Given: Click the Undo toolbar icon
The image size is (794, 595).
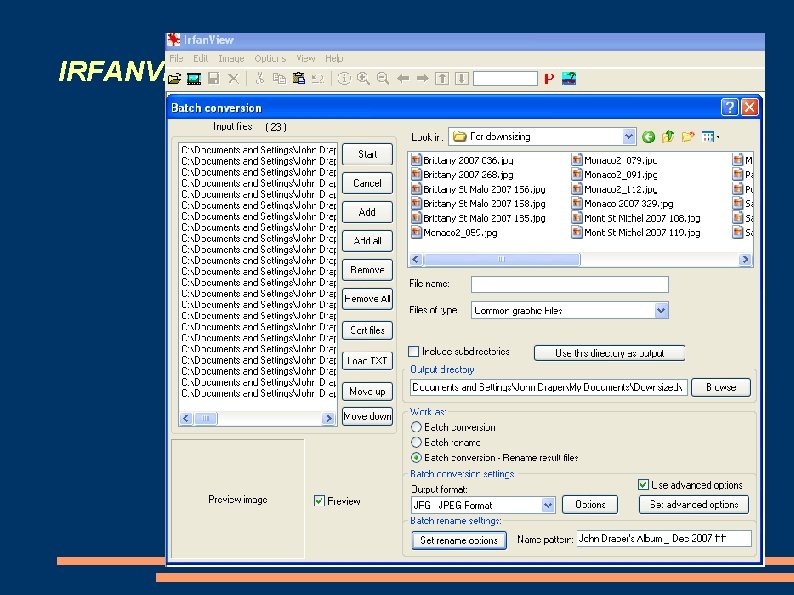Looking at the screenshot, I should pos(318,78).
